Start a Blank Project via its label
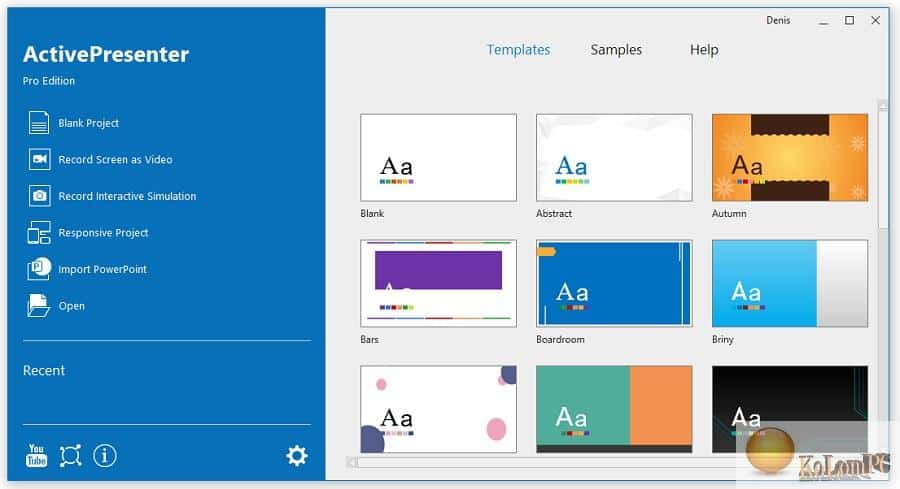 click(88, 123)
